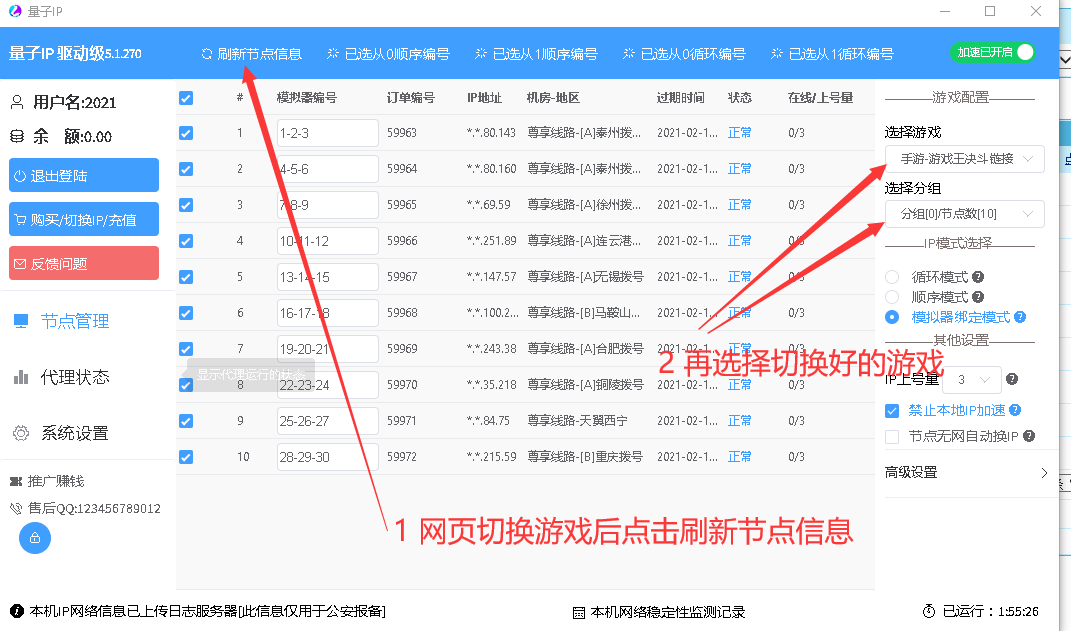Click the 退出登陆 button
Screen dimensions: 1071x631
click(84, 175)
